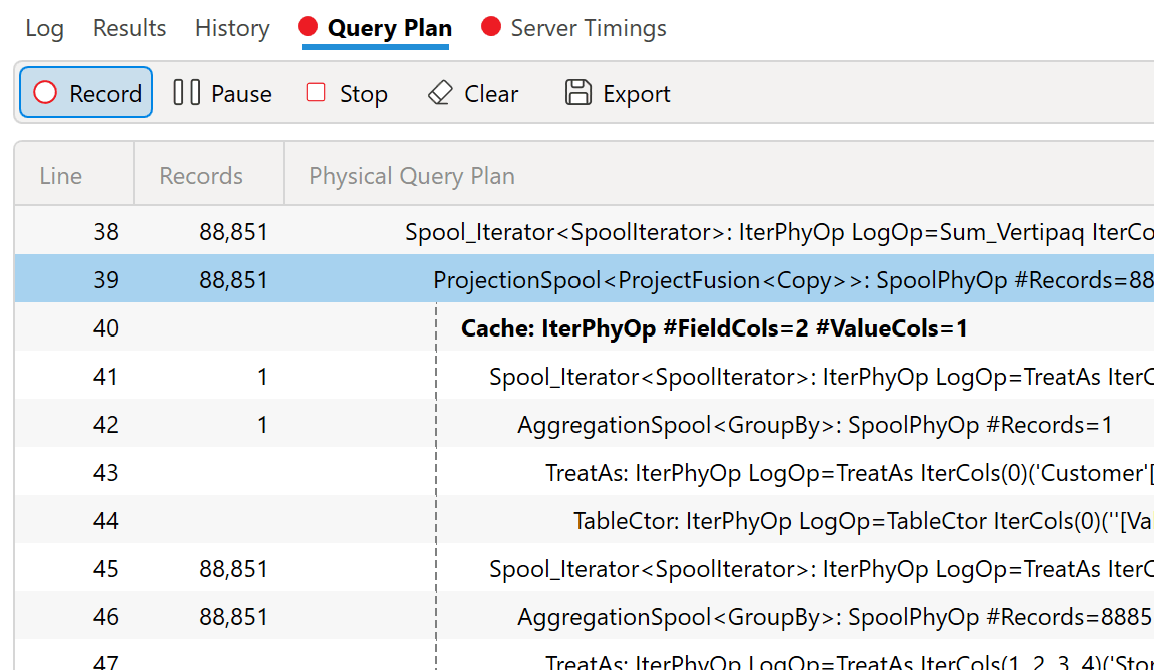1154x670 pixels.
Task: Click red recording dot on Query Plan tab
Action: pos(308,27)
